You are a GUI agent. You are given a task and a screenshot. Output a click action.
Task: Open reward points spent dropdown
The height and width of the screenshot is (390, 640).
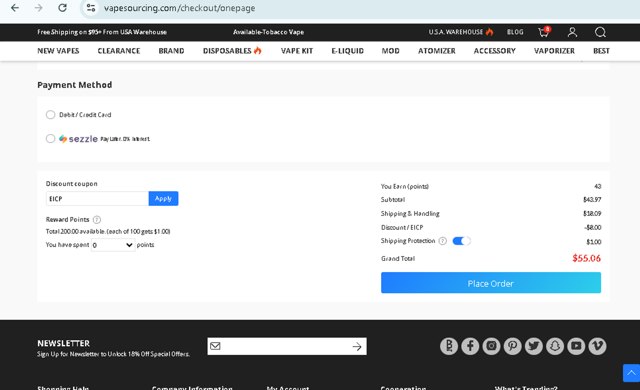113,245
